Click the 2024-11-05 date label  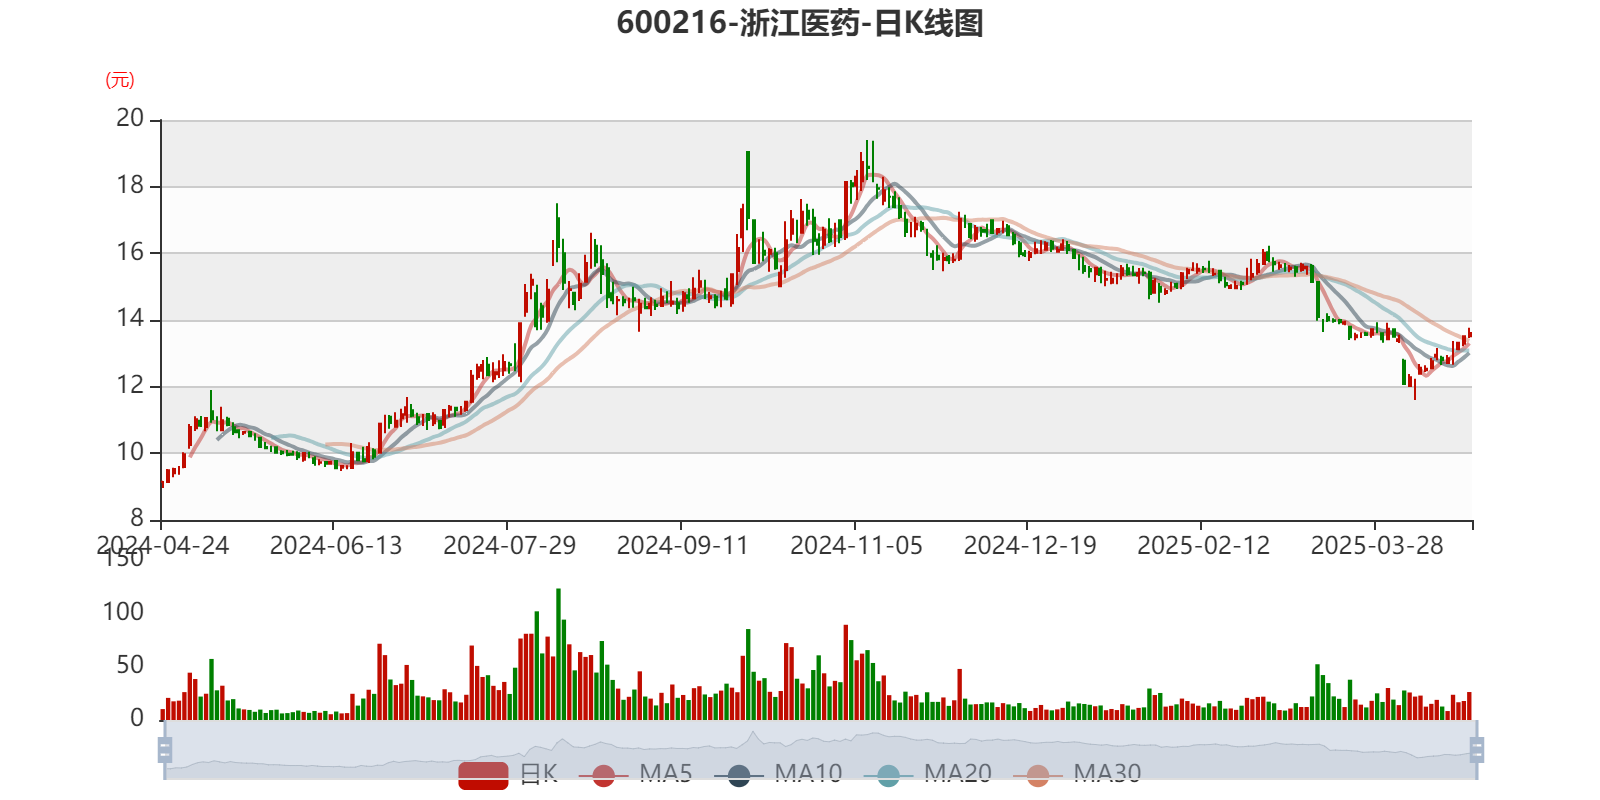coord(857,546)
